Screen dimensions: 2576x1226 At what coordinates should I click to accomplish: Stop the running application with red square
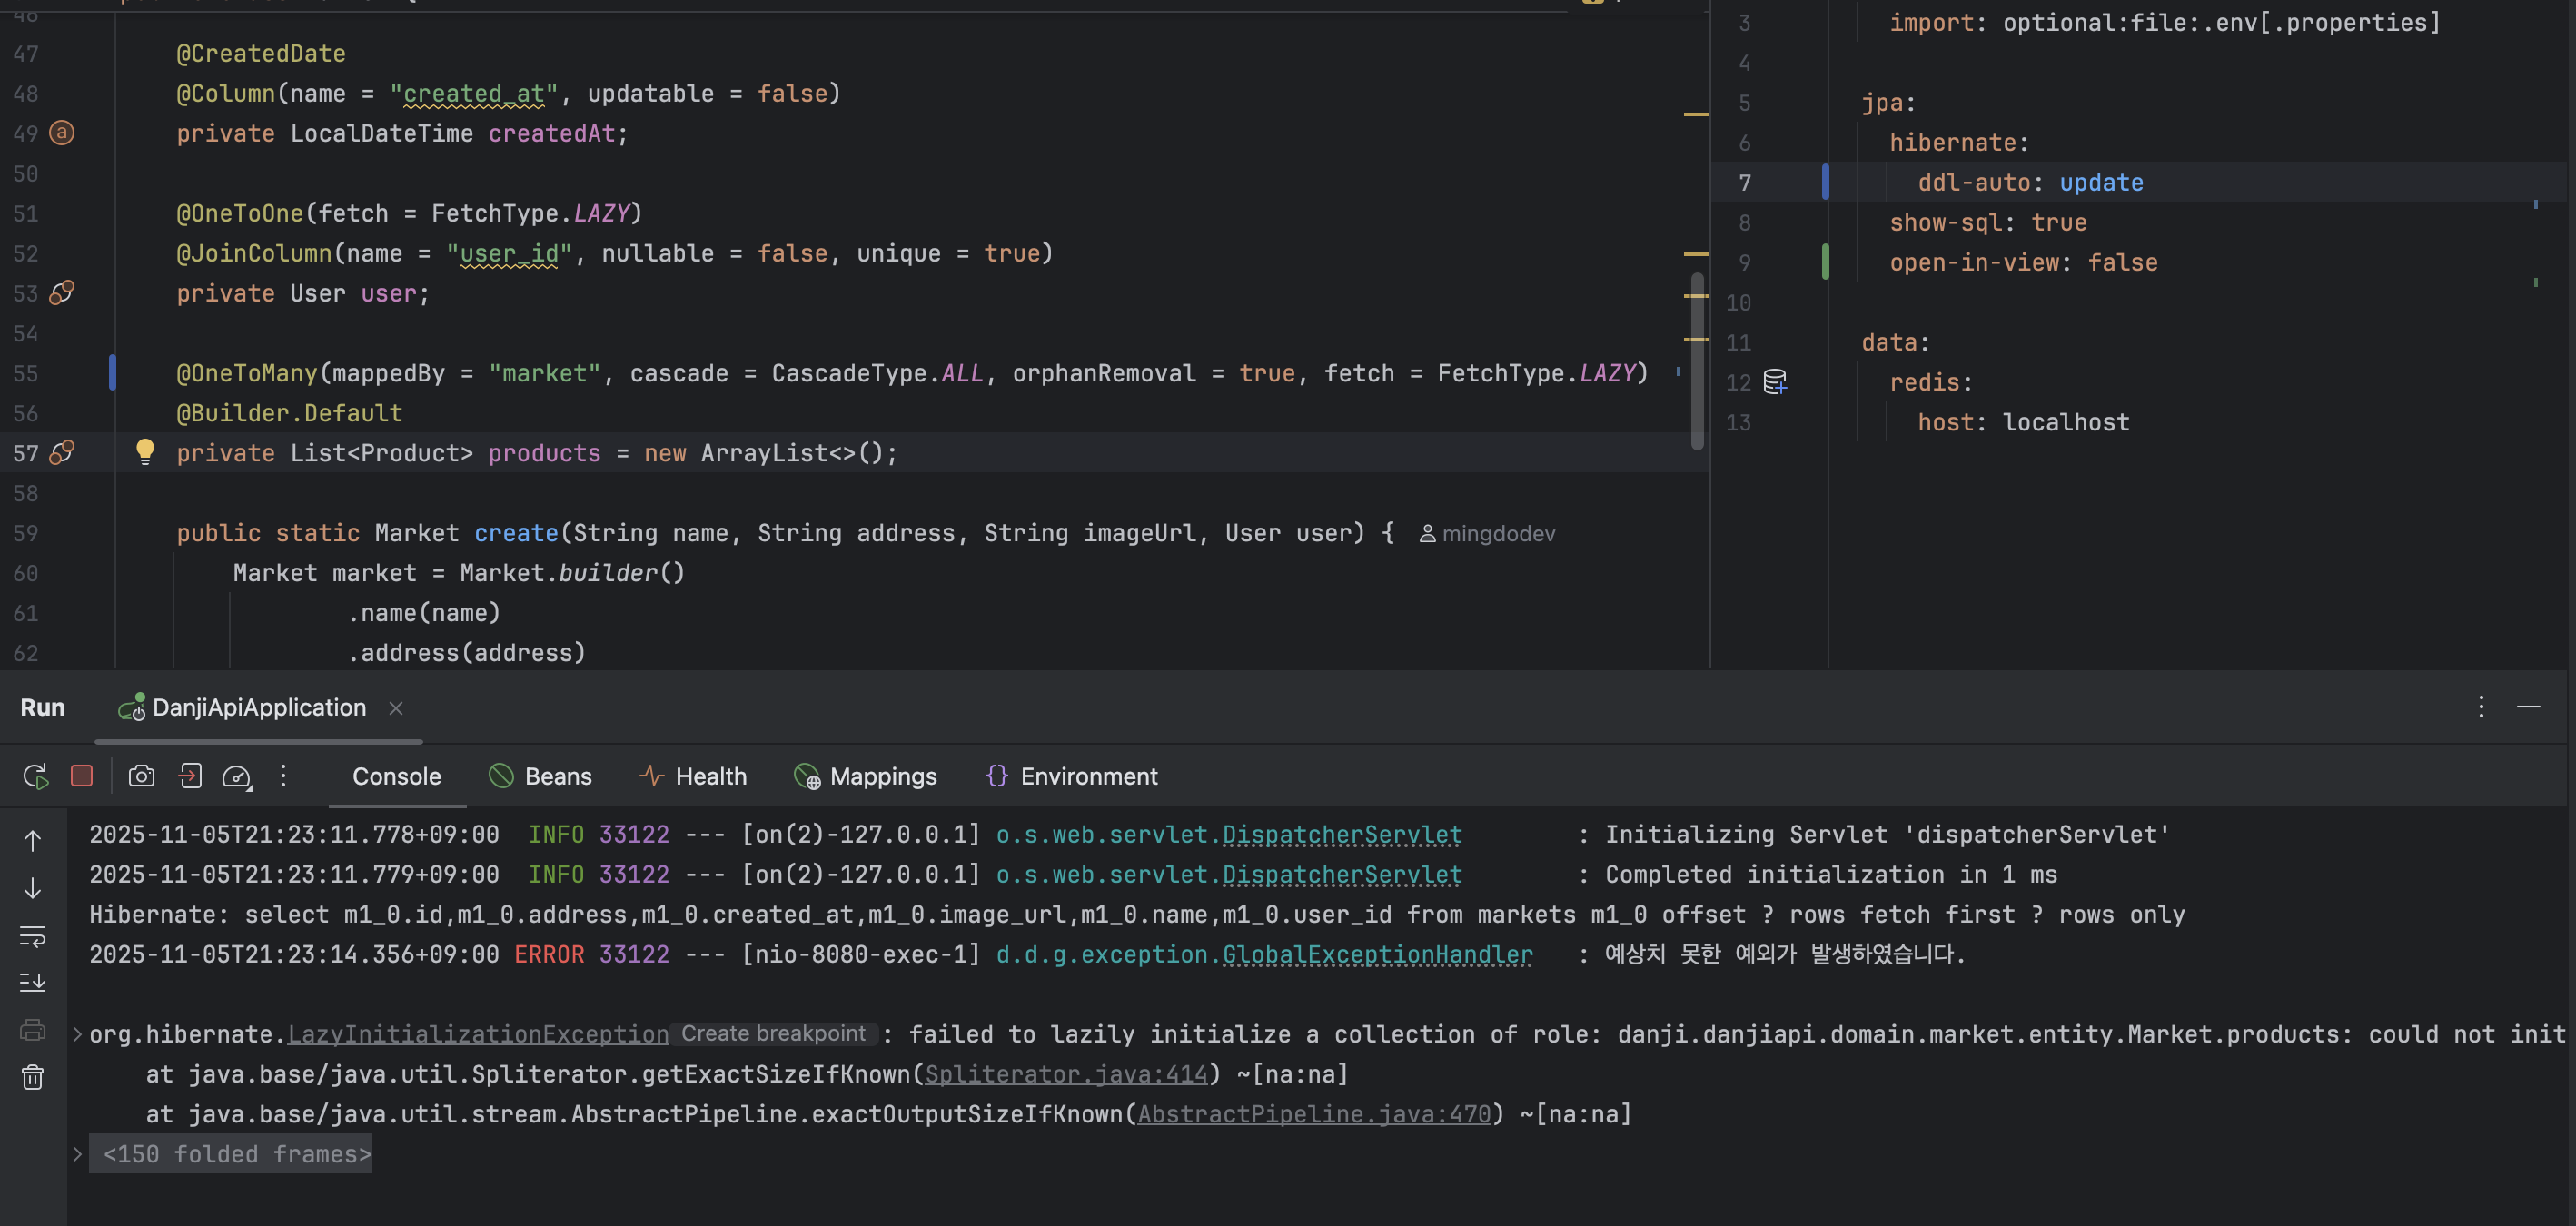(x=82, y=776)
